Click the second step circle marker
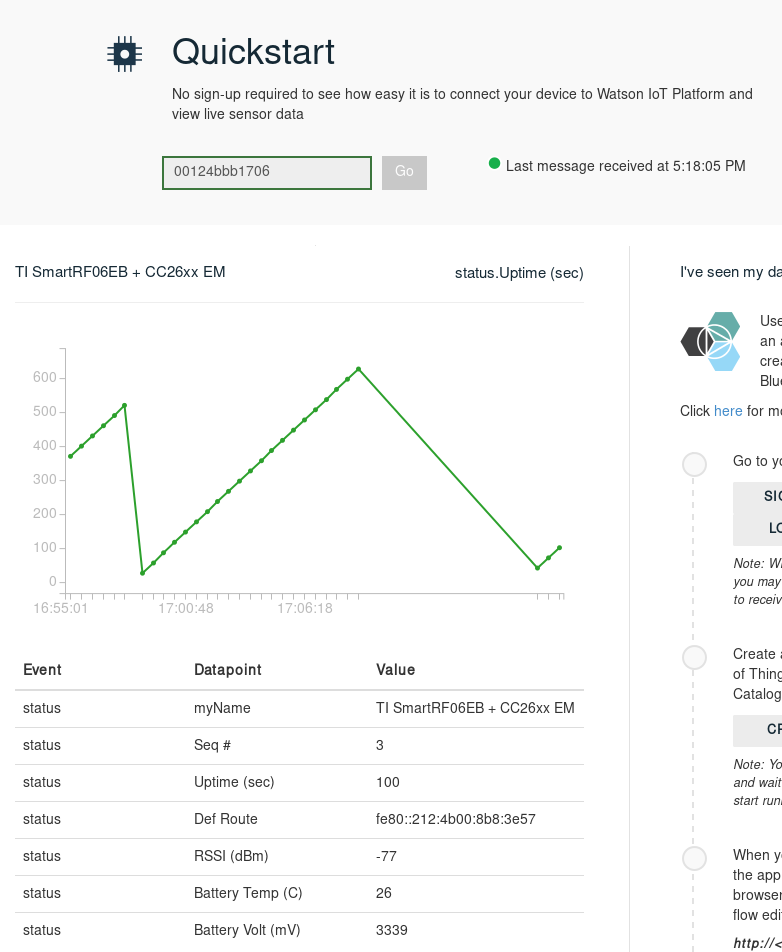Screen dimensions: 782x952 tap(694, 658)
